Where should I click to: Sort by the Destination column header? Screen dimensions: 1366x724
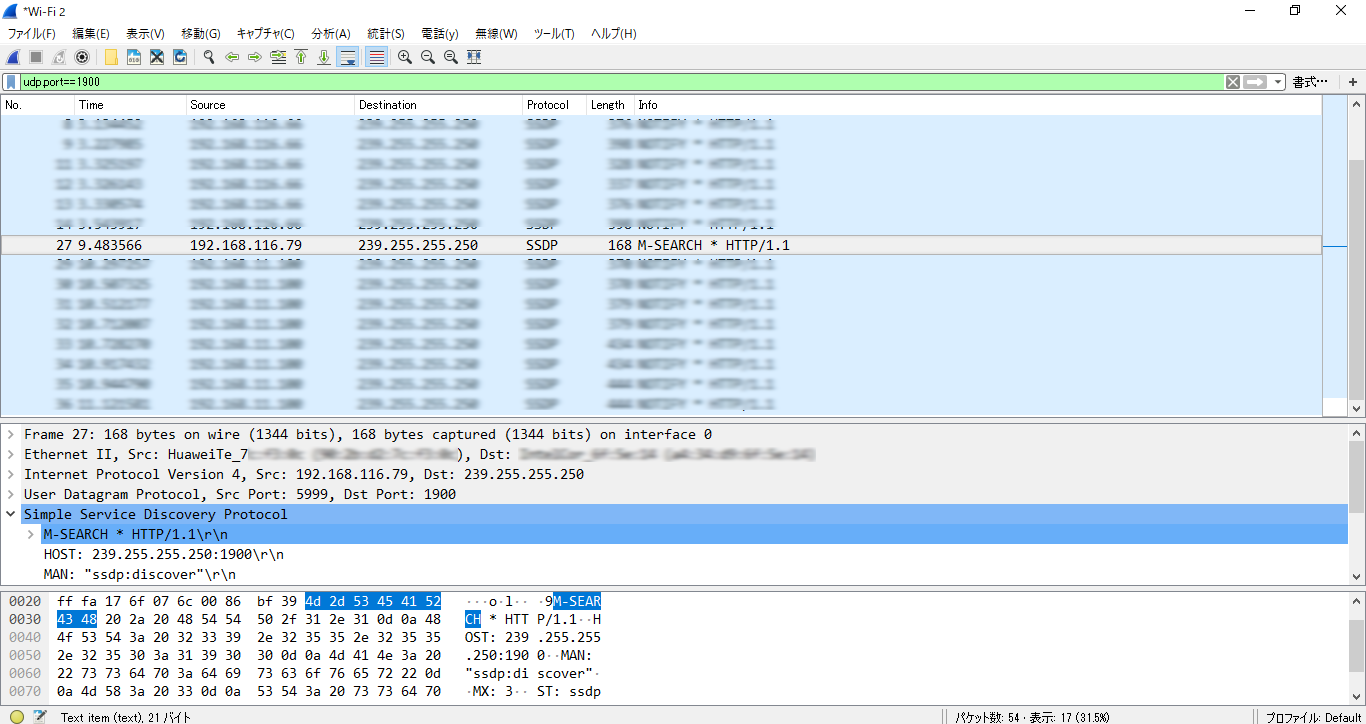click(439, 105)
